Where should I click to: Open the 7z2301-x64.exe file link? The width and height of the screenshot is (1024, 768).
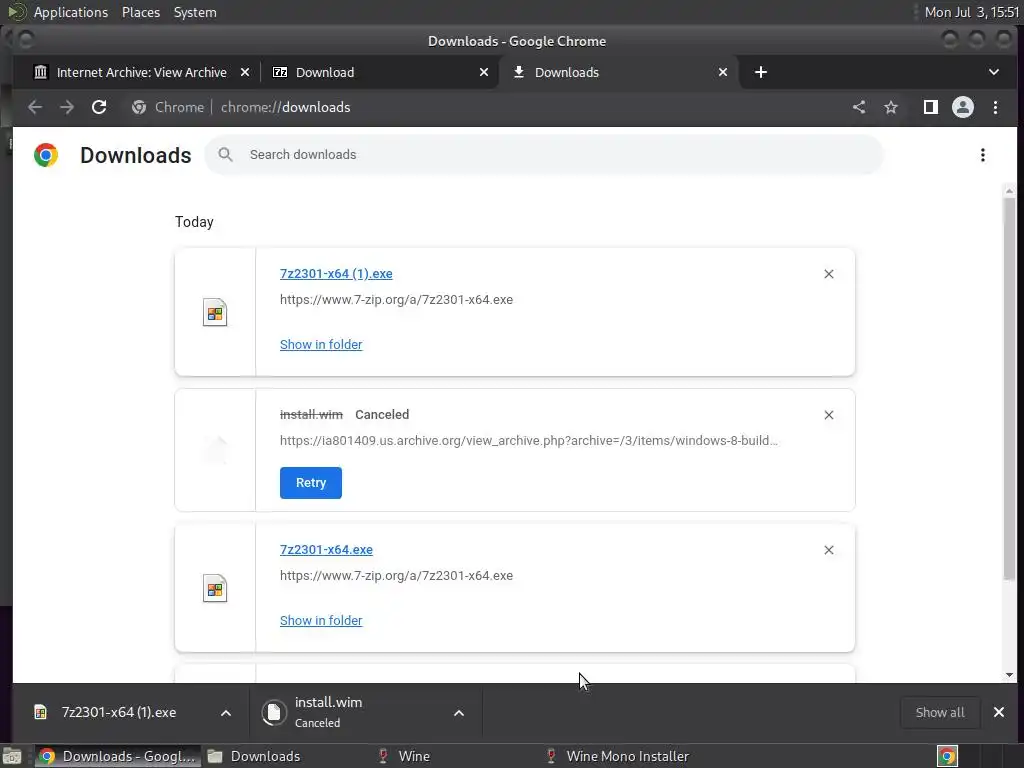(x=326, y=550)
